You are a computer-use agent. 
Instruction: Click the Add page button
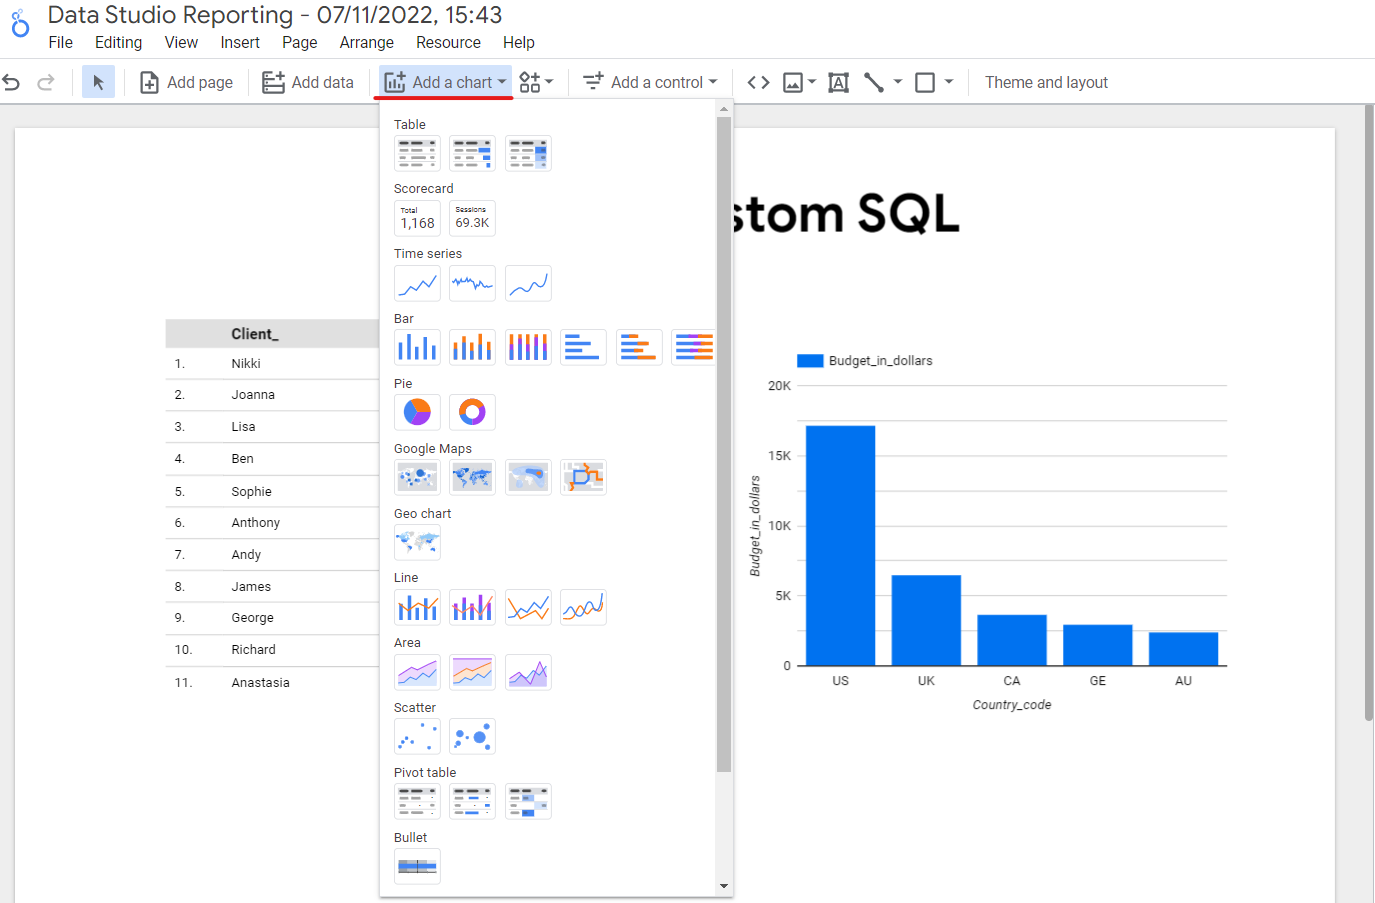click(186, 82)
